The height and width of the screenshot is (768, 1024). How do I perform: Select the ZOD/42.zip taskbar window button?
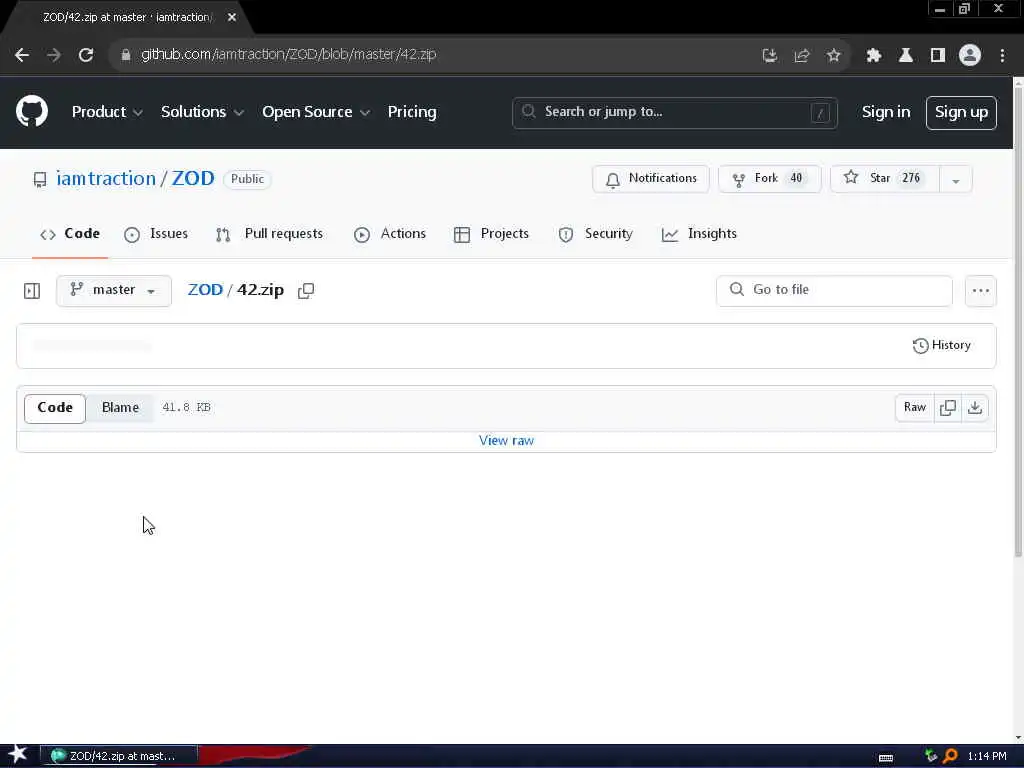[119, 756]
